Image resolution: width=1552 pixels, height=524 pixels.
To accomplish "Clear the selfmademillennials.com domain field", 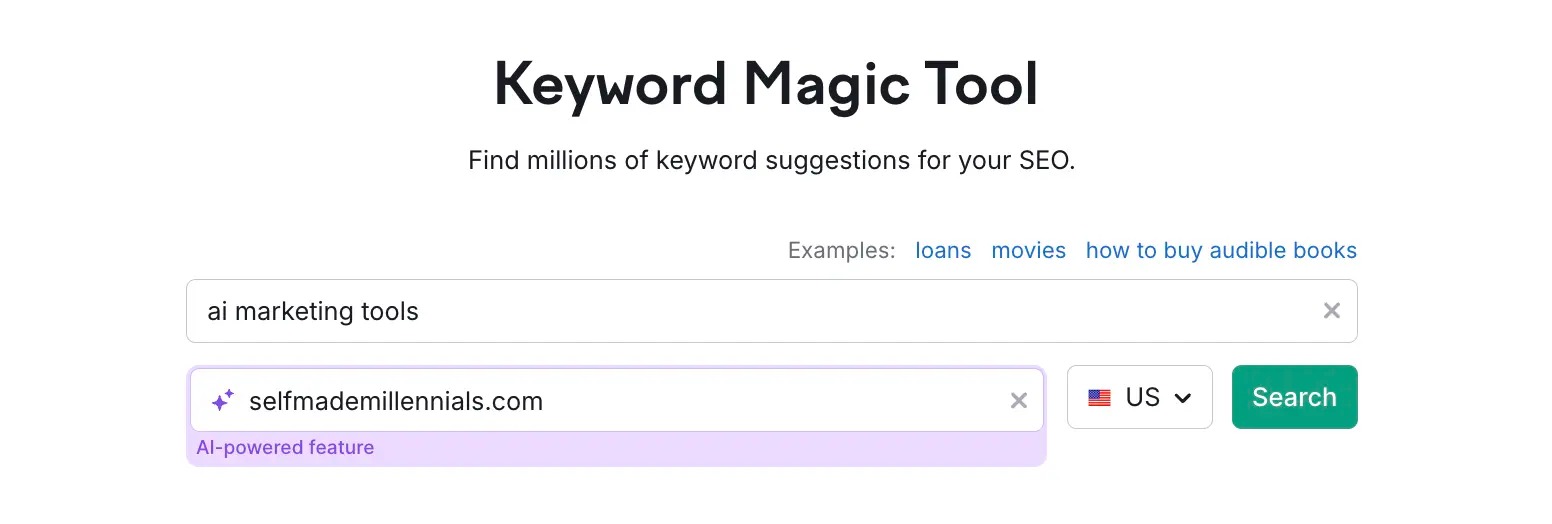I will tap(1018, 401).
